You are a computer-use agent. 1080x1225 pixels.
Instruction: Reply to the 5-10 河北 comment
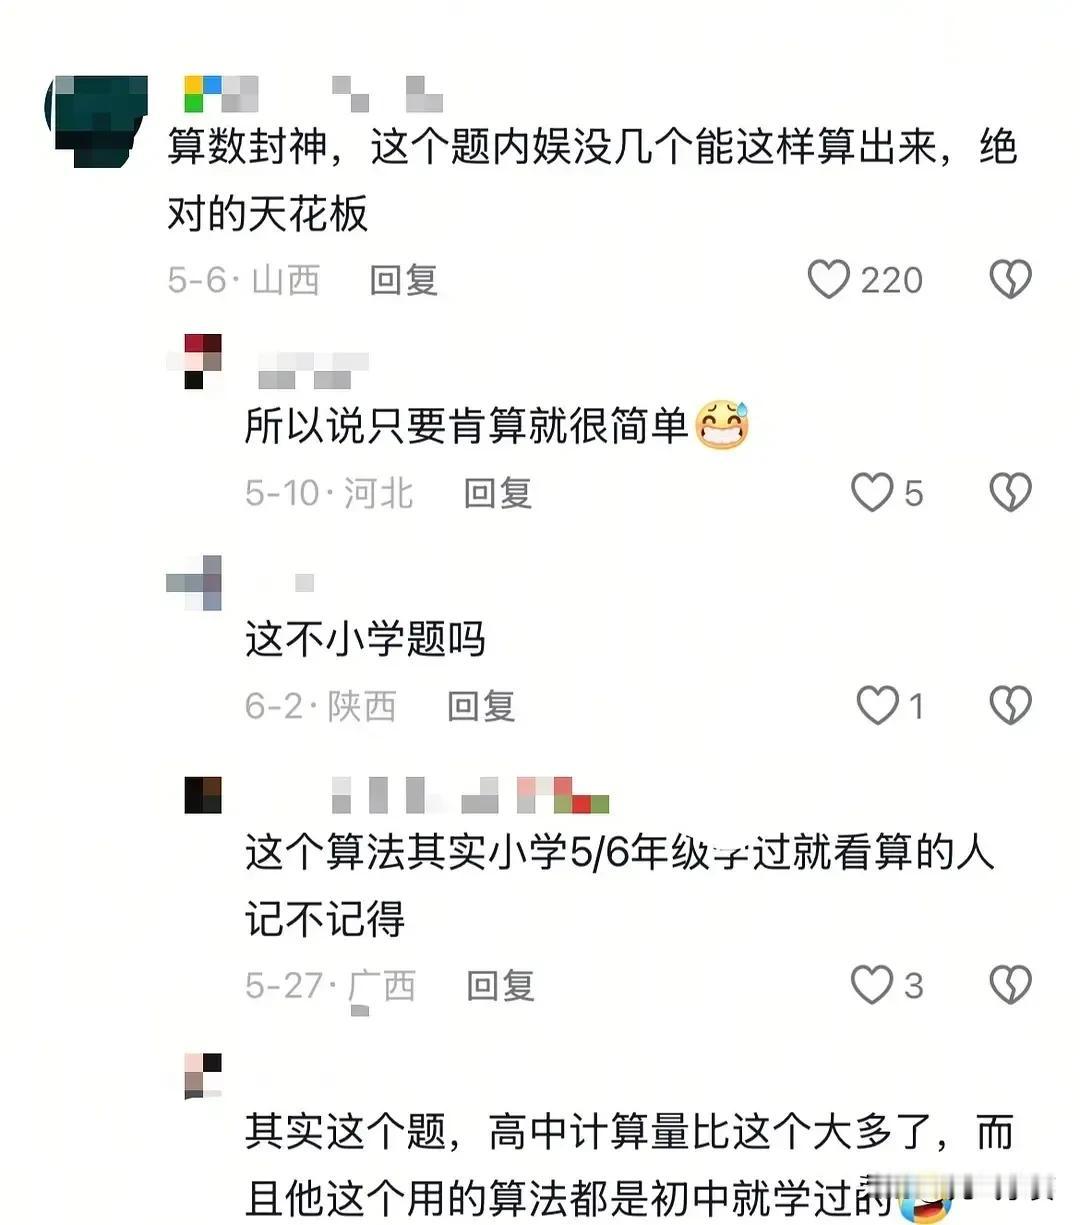tap(498, 493)
